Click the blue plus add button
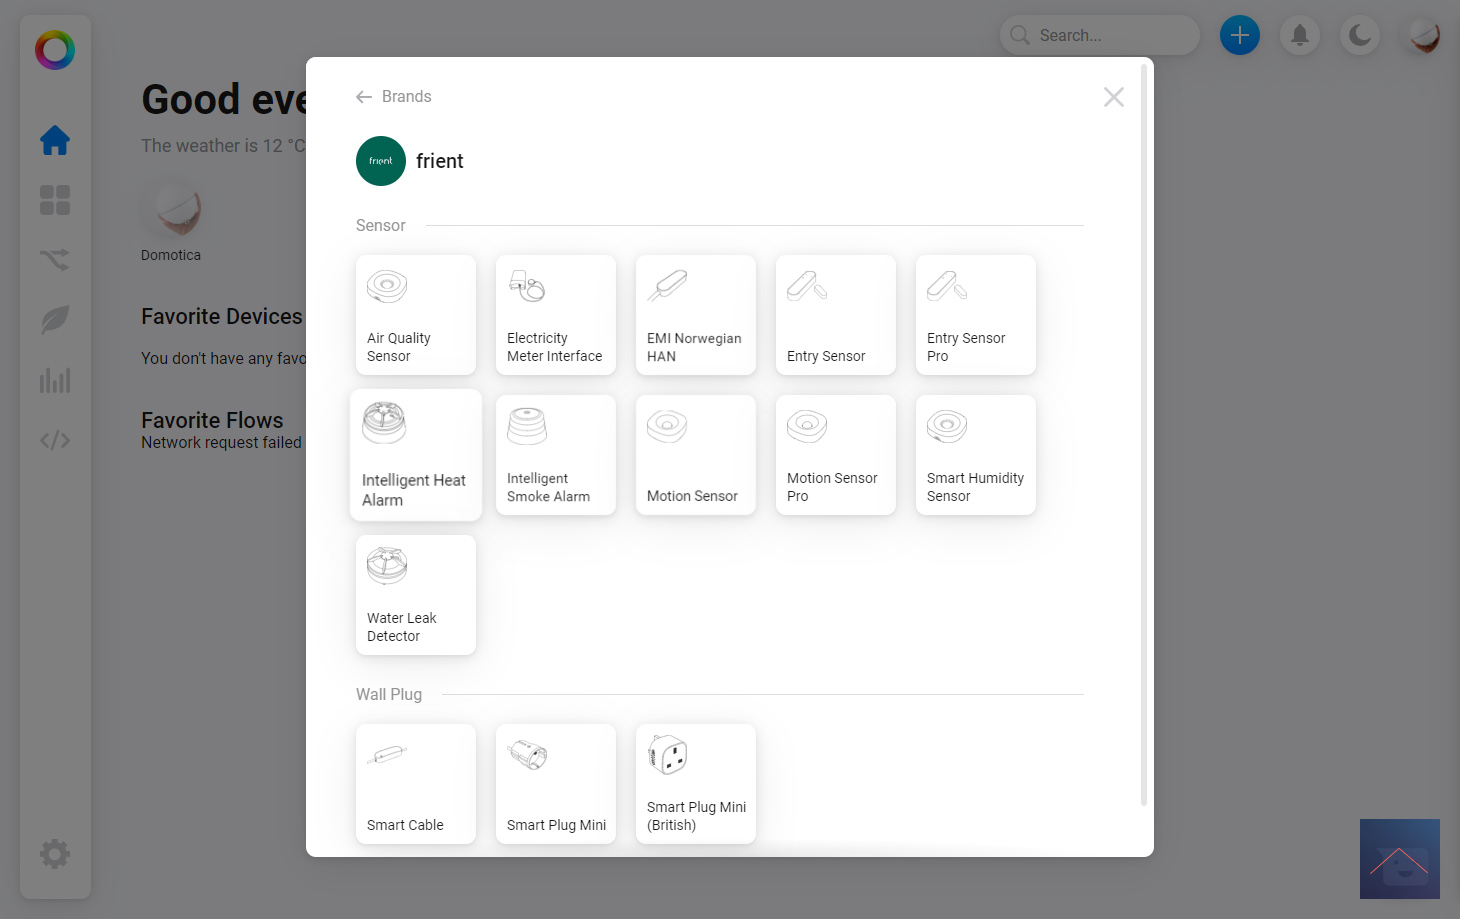 tap(1240, 35)
